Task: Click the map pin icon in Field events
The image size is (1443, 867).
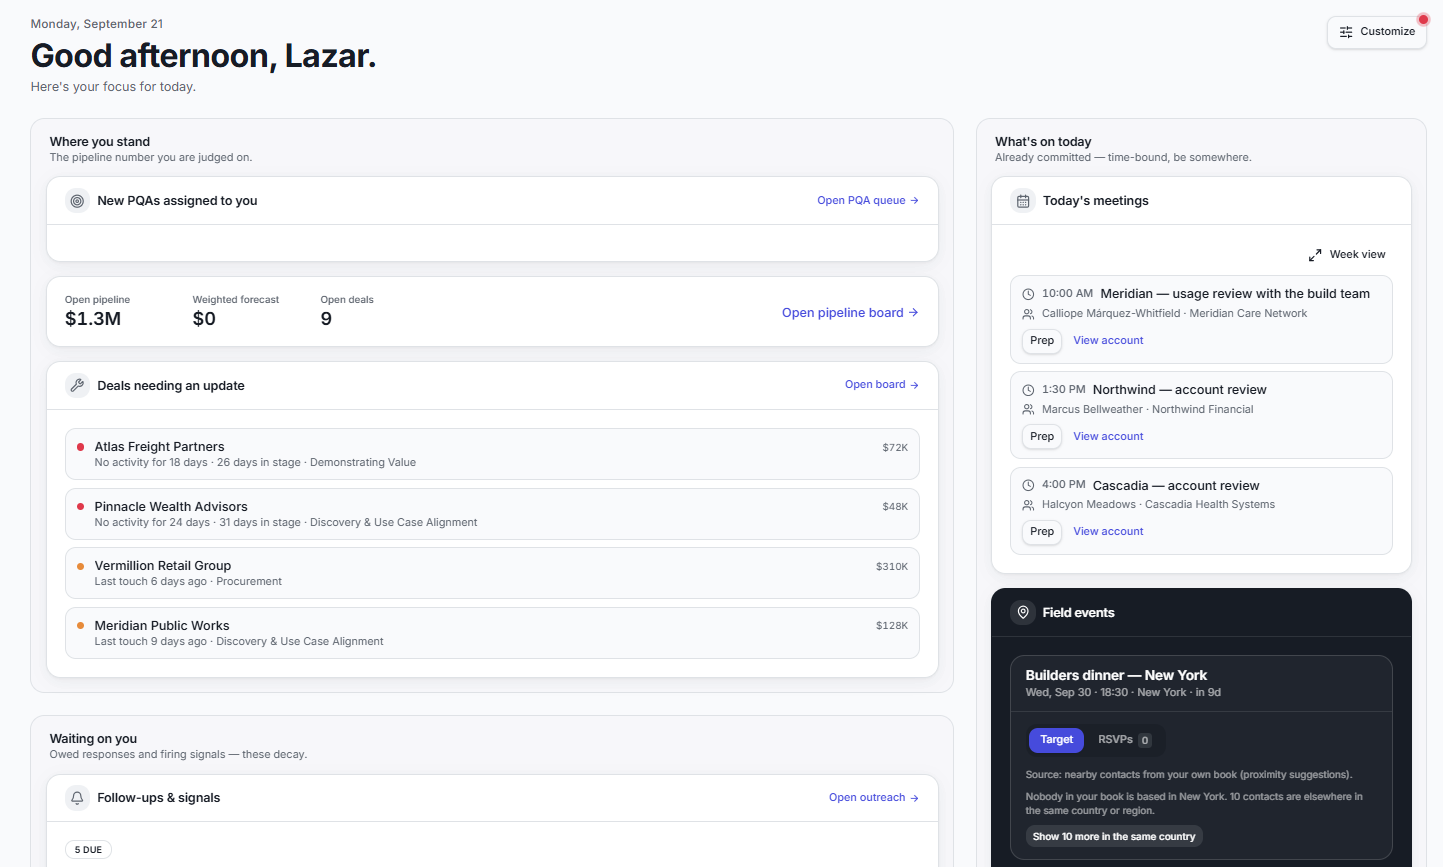Action: pyautogui.click(x=1022, y=612)
